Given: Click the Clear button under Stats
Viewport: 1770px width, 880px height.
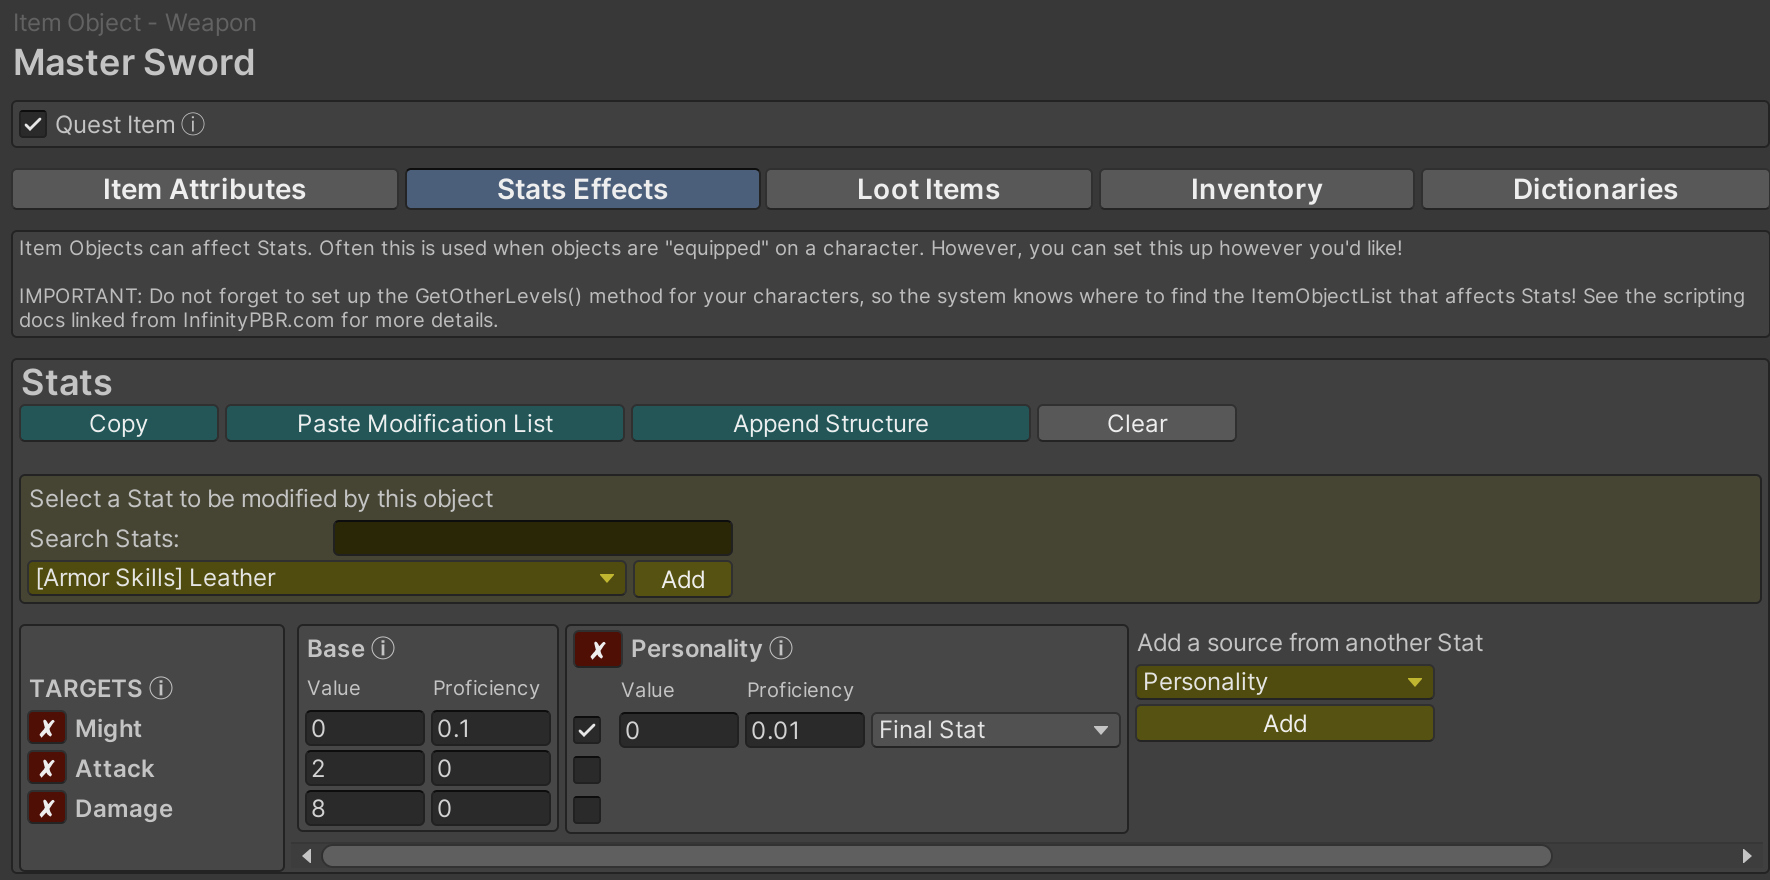Looking at the screenshot, I should pyautogui.click(x=1136, y=423).
